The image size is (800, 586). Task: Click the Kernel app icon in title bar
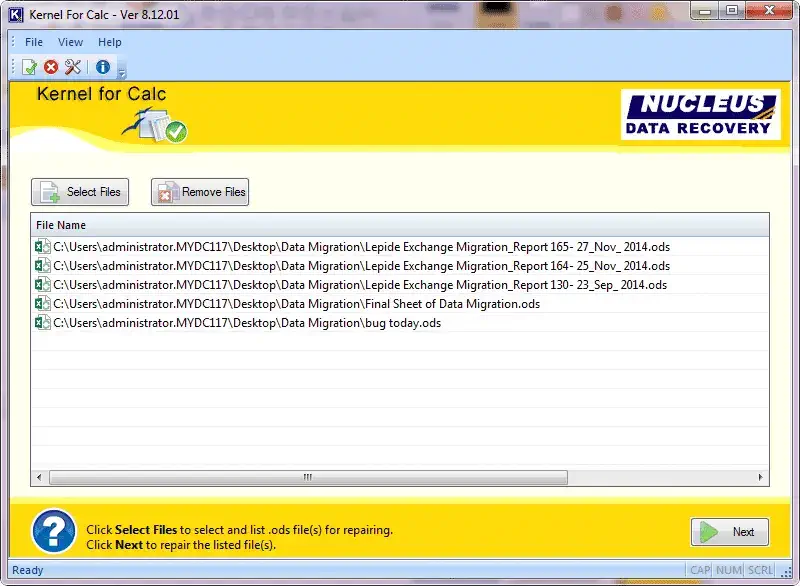16,15
